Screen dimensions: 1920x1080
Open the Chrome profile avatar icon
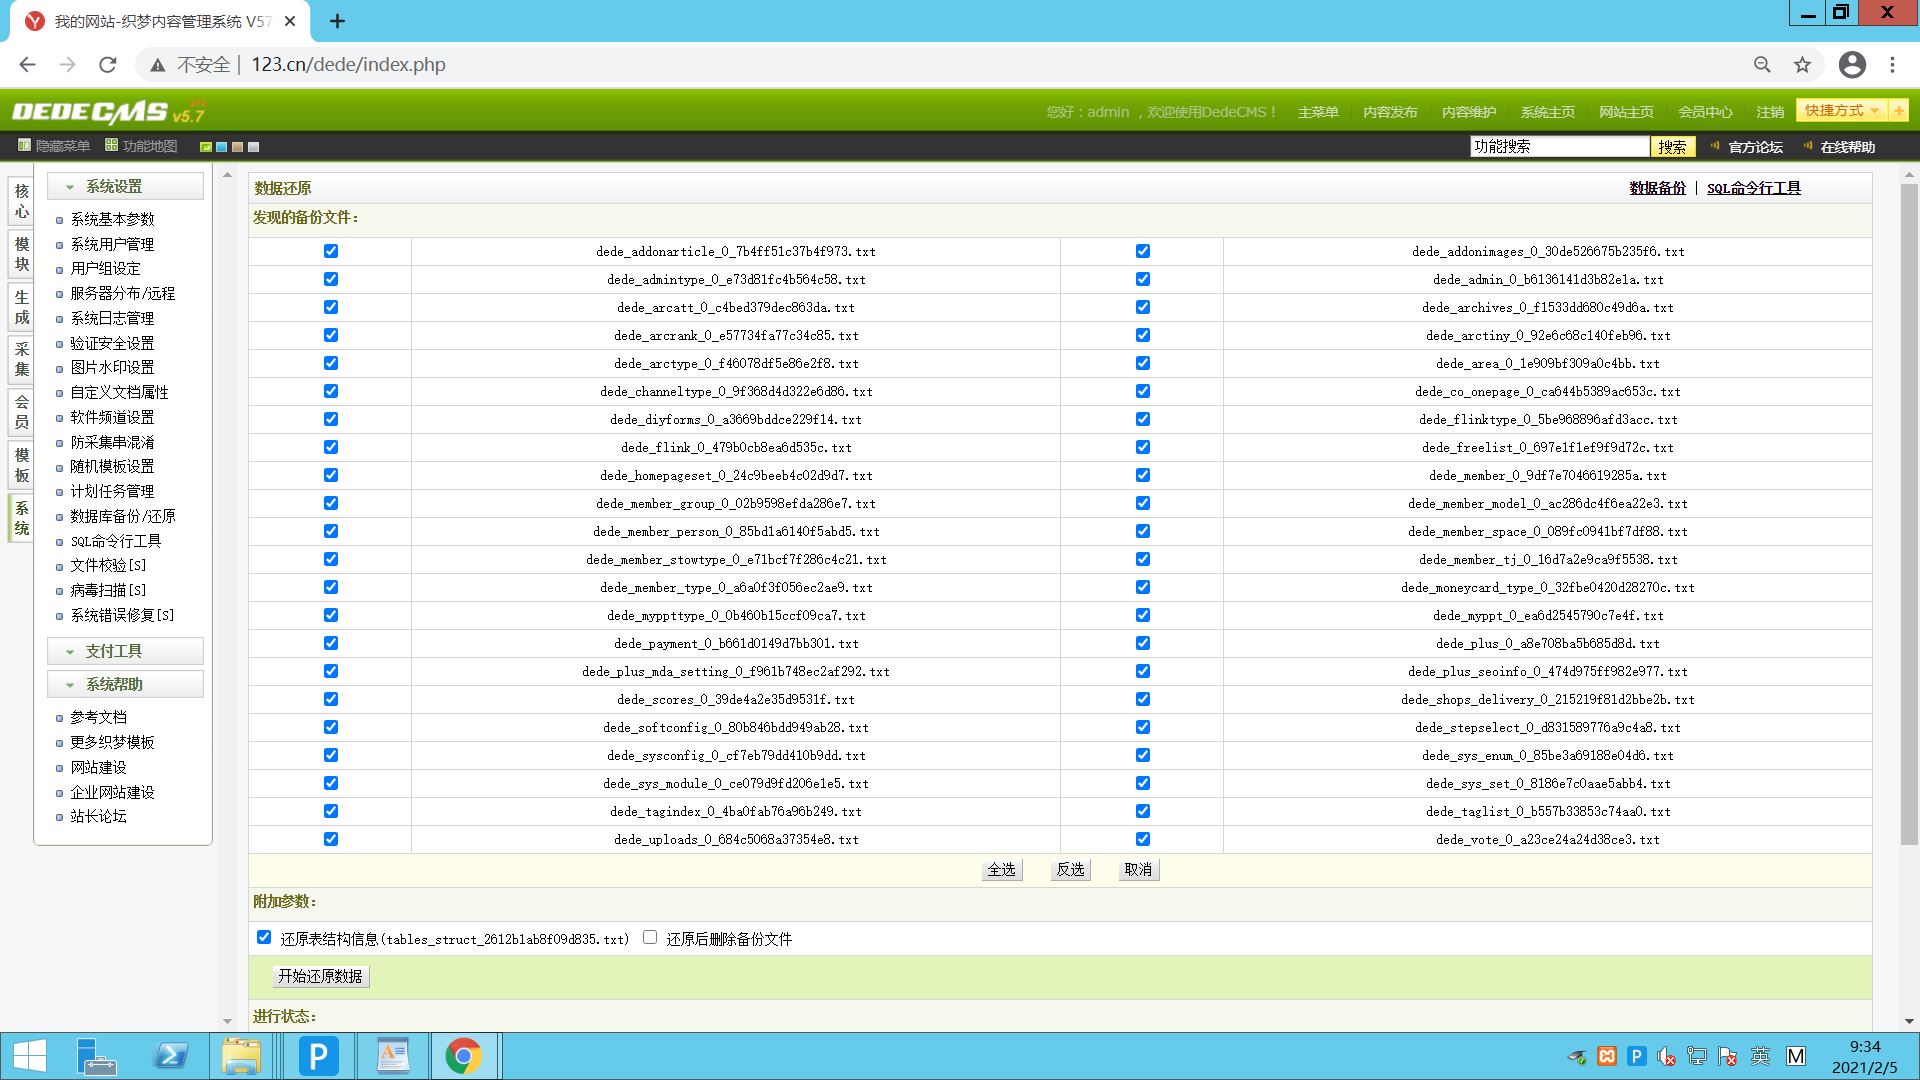point(1852,65)
